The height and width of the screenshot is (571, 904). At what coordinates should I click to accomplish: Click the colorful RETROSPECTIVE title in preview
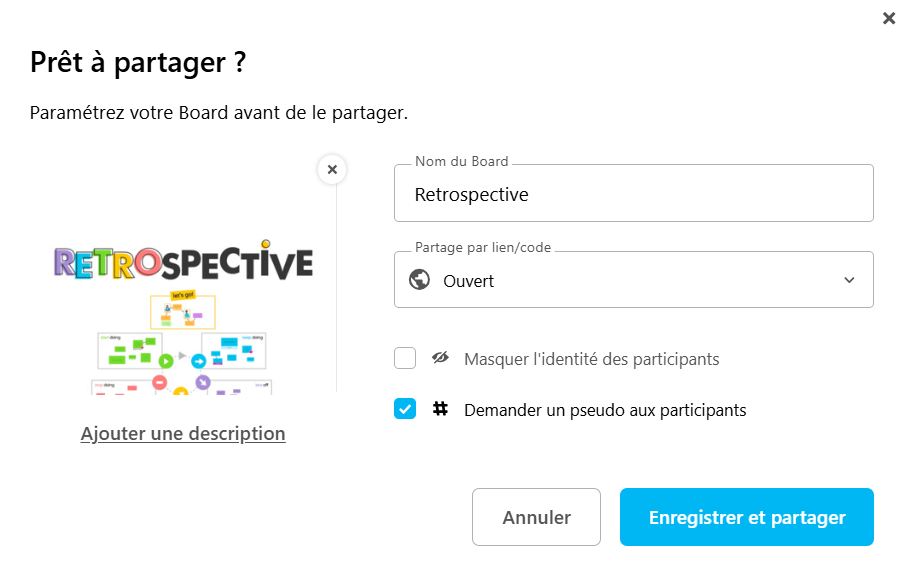183,262
